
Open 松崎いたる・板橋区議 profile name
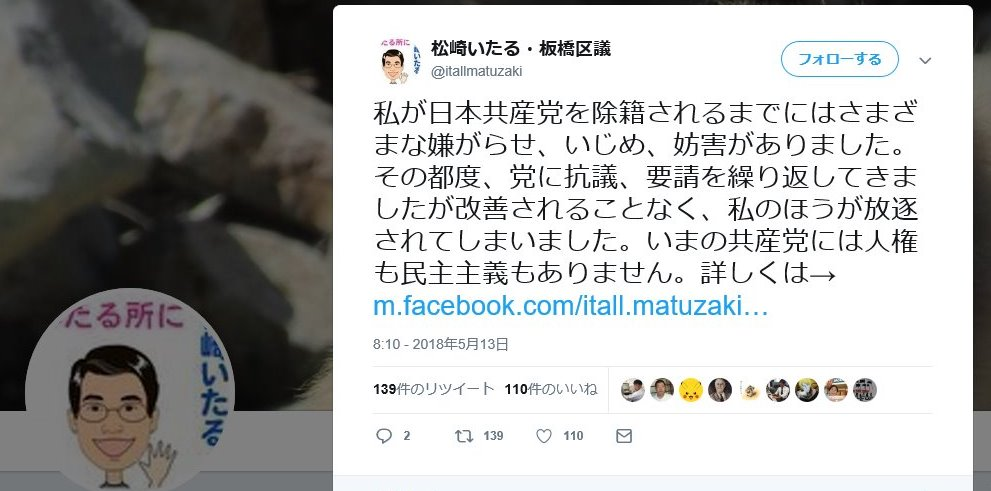click(x=521, y=49)
